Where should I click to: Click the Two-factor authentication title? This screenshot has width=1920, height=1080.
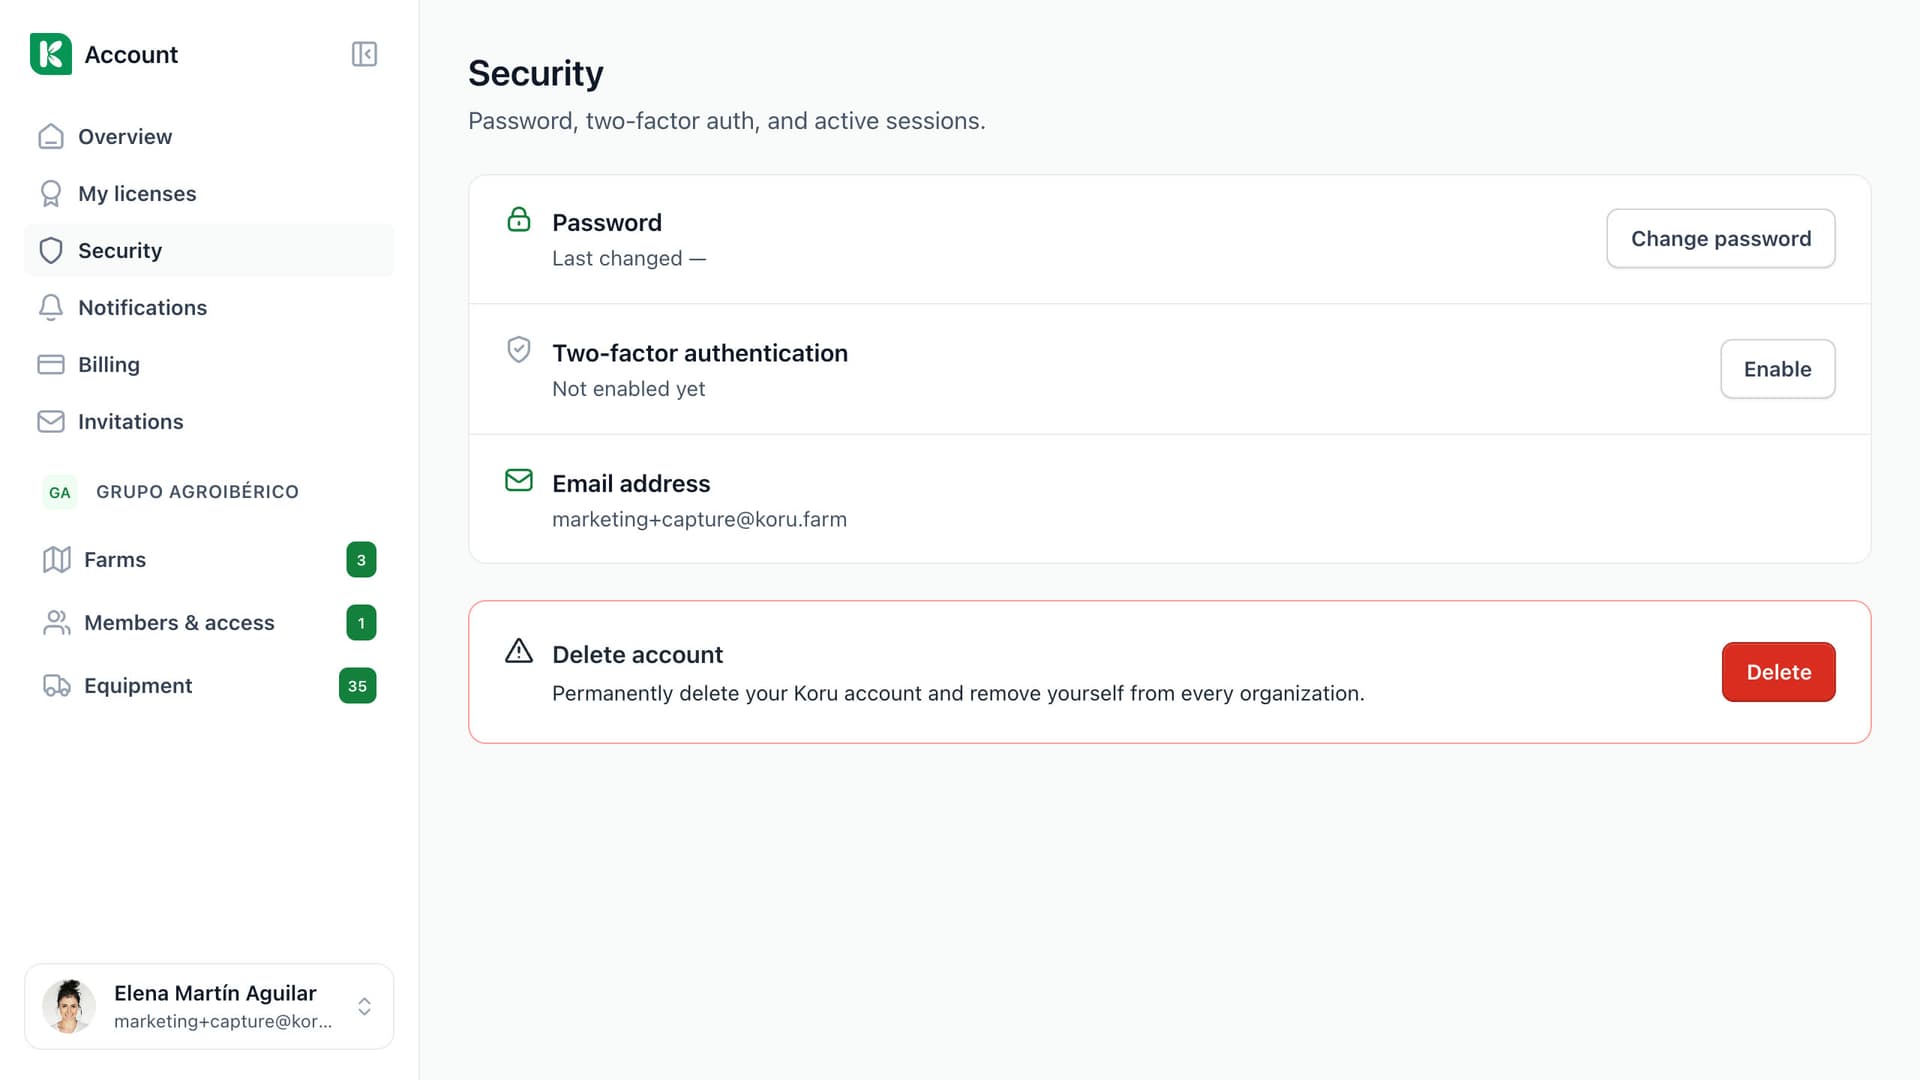point(700,353)
